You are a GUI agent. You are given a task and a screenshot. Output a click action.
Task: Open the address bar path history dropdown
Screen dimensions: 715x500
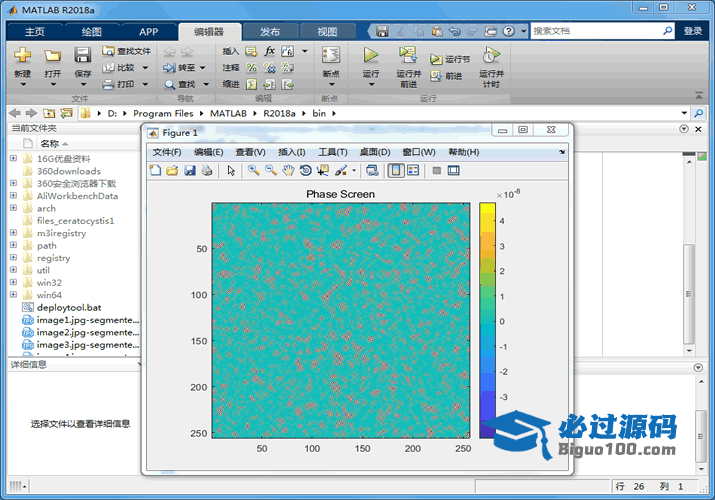coord(684,113)
